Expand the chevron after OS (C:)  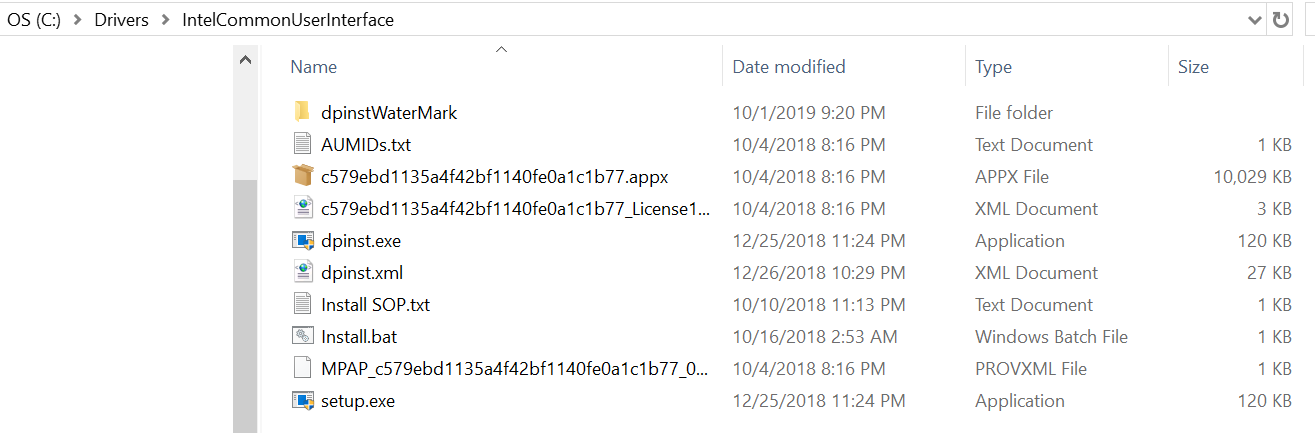(x=78, y=20)
